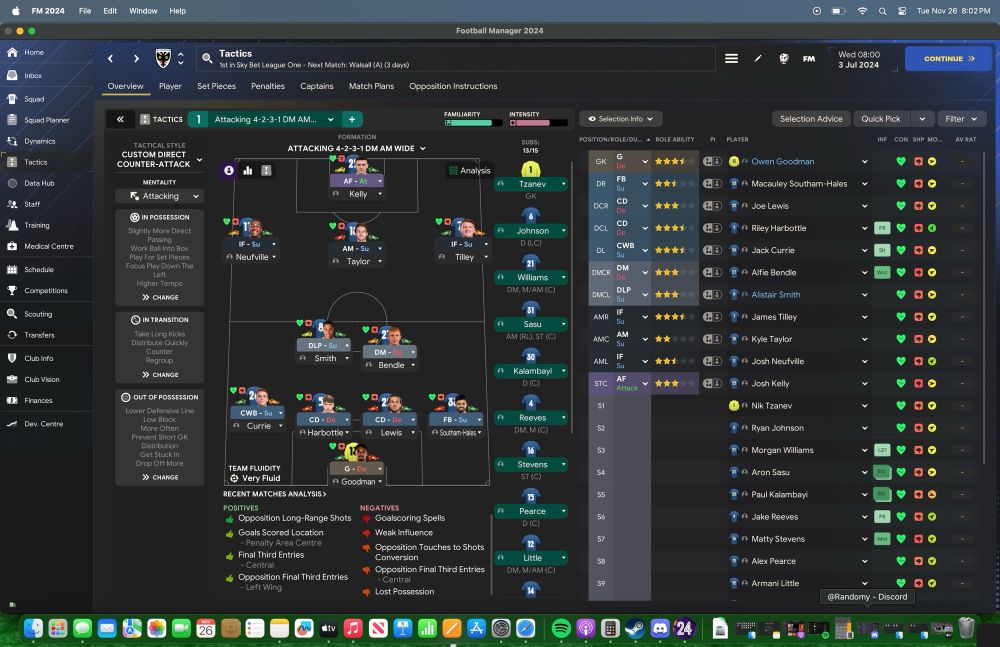Toggle player instructions icon for Alfie Bendle

click(x=712, y=272)
